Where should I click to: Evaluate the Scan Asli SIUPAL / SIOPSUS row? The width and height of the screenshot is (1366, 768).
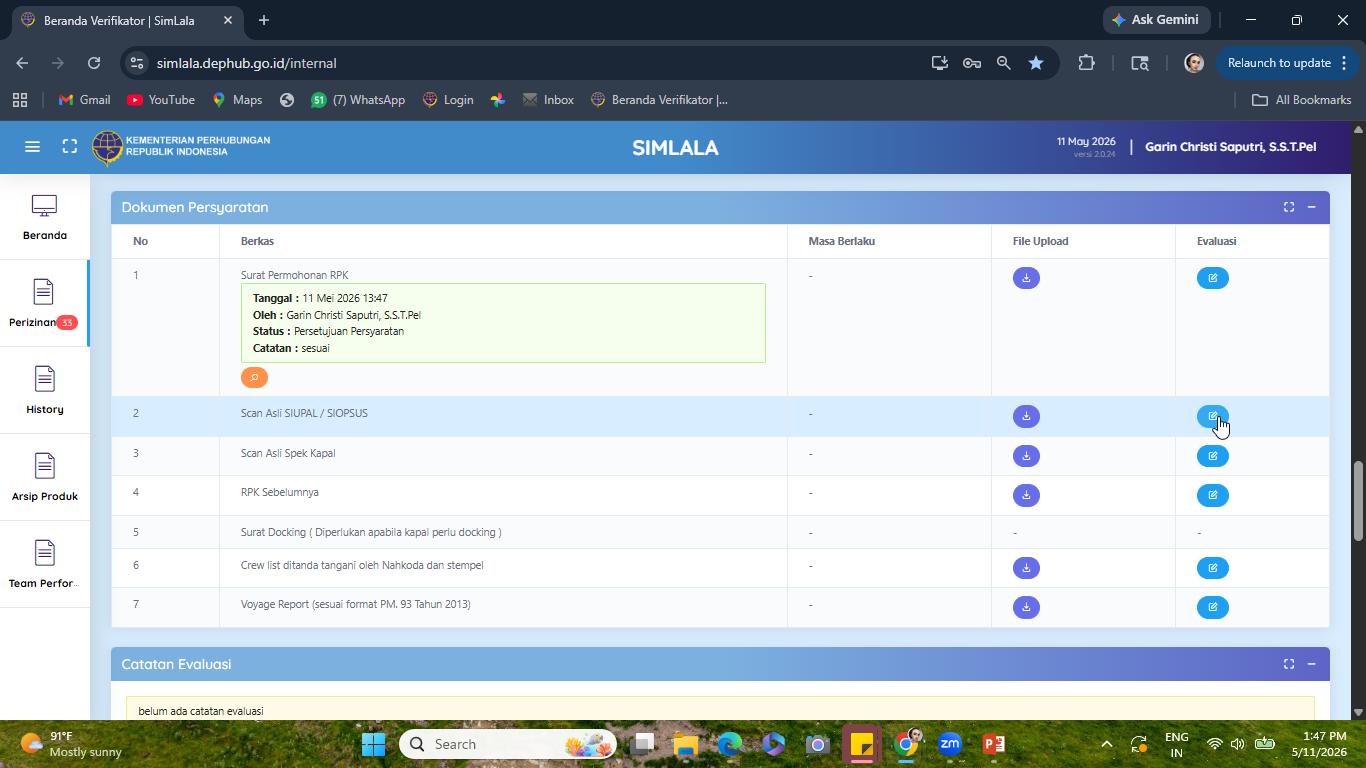click(1212, 416)
